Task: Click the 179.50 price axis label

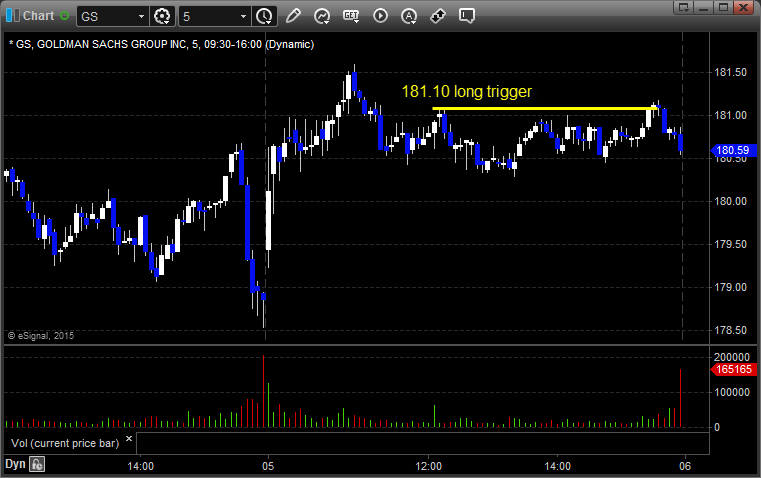Action: coord(730,244)
